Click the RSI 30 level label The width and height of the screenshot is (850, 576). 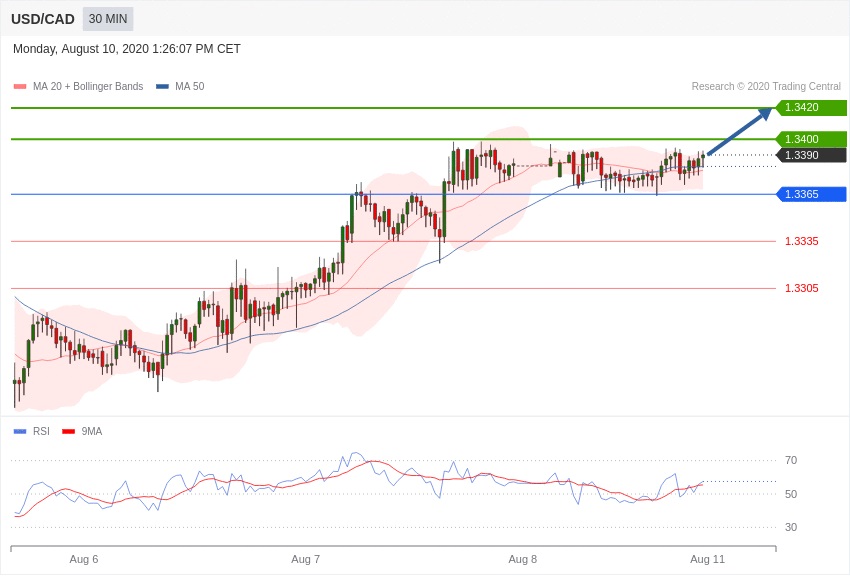[x=791, y=527]
